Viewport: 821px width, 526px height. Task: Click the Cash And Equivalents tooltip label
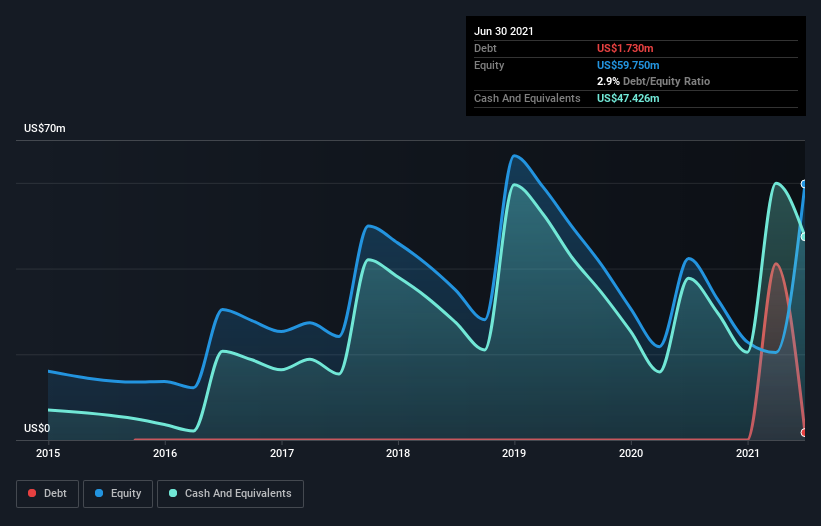click(527, 98)
